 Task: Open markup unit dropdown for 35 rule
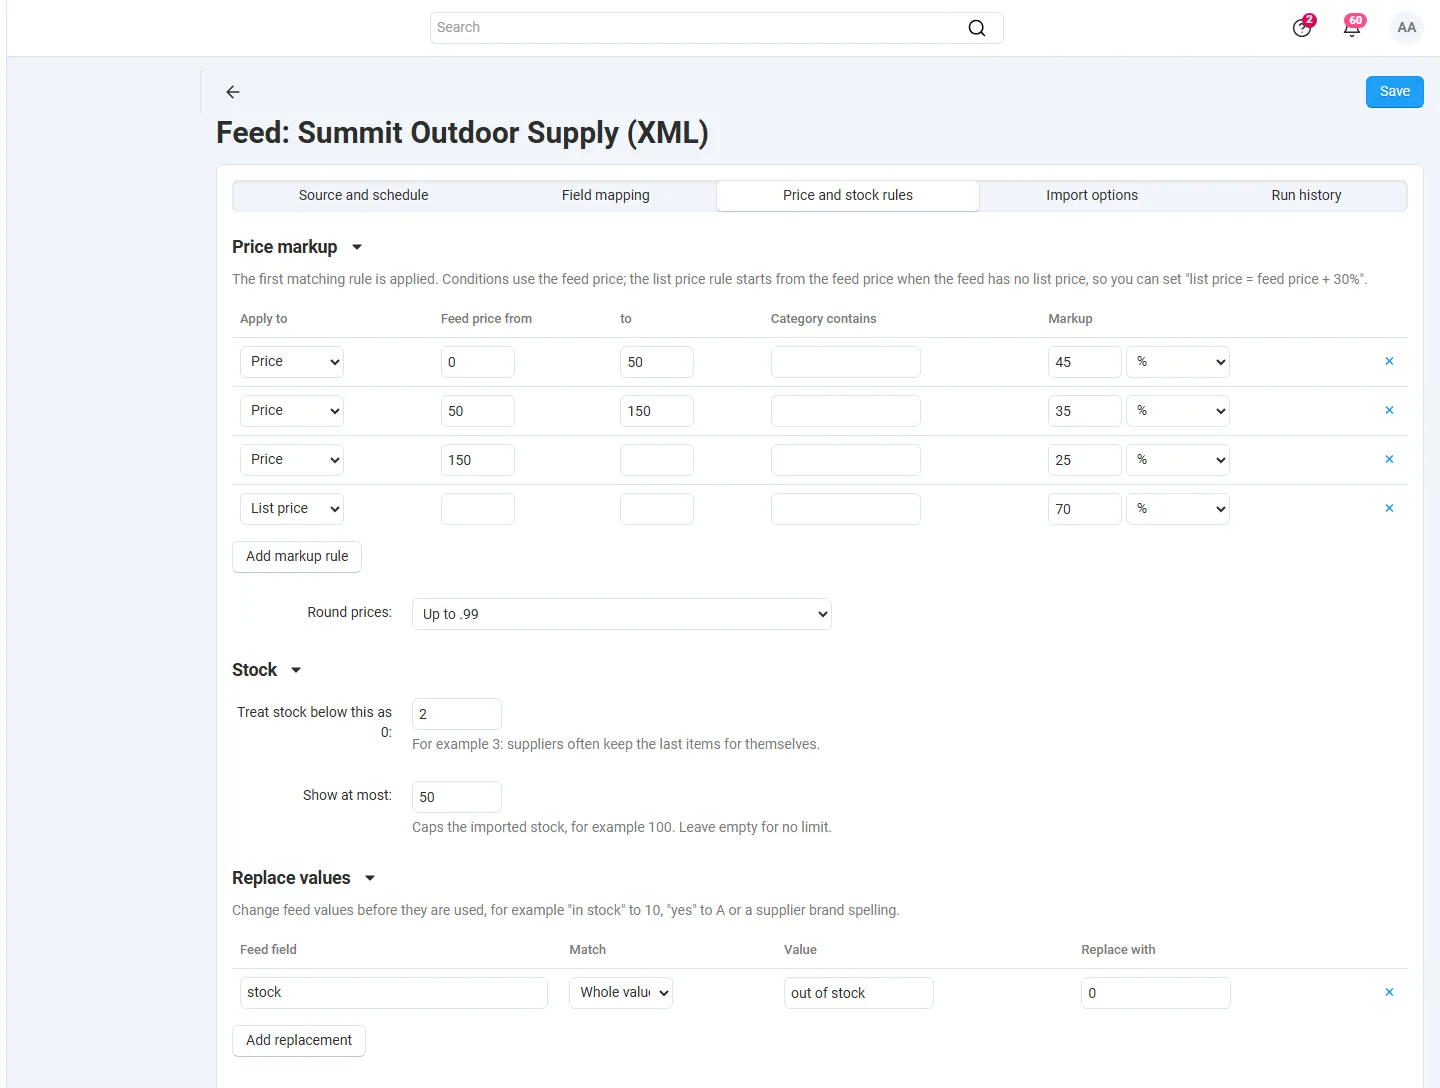click(1178, 411)
